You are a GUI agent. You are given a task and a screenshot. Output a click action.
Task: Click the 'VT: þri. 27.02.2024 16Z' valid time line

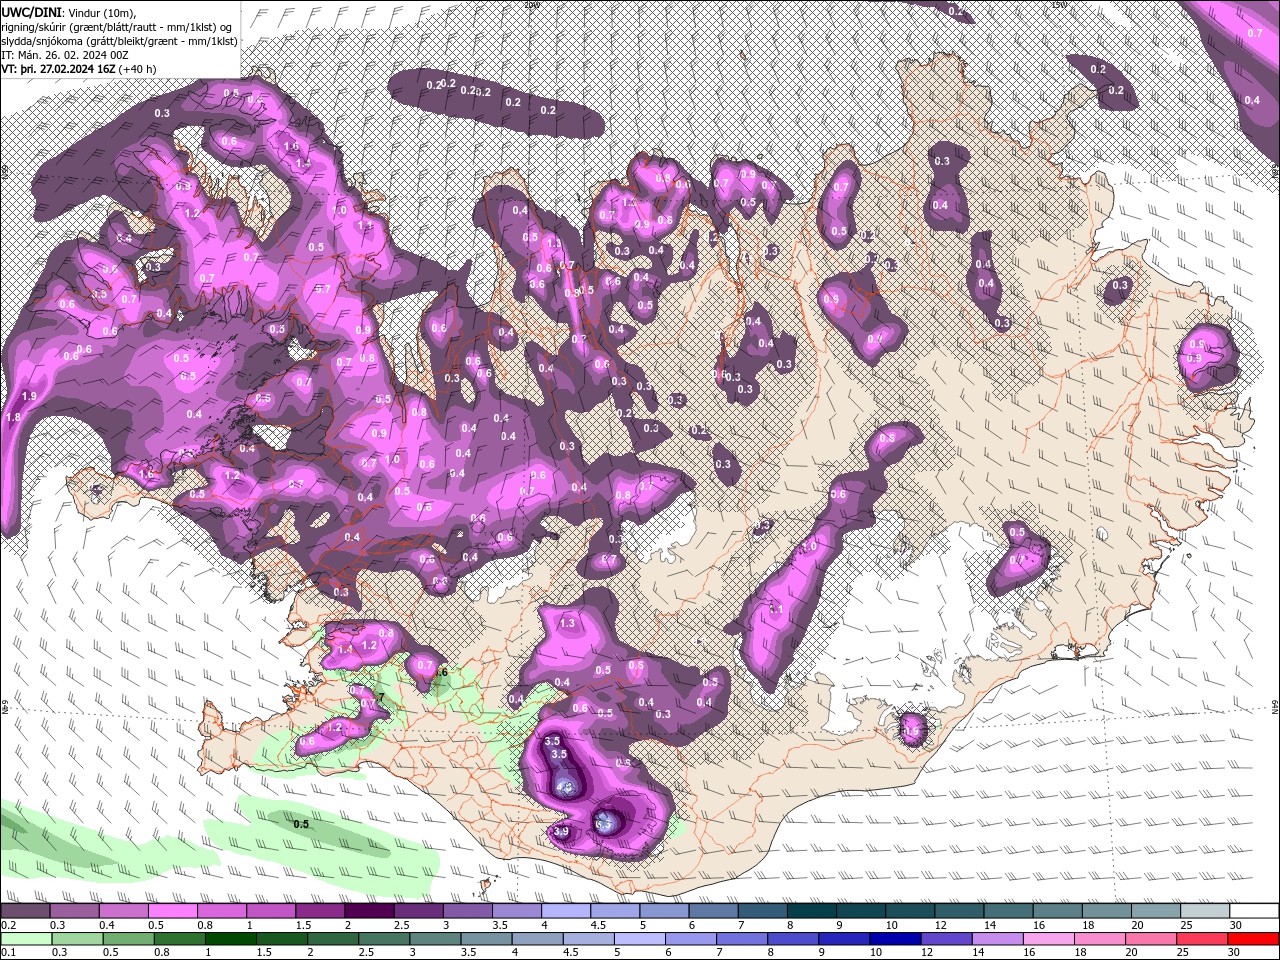pyautogui.click(x=79, y=69)
